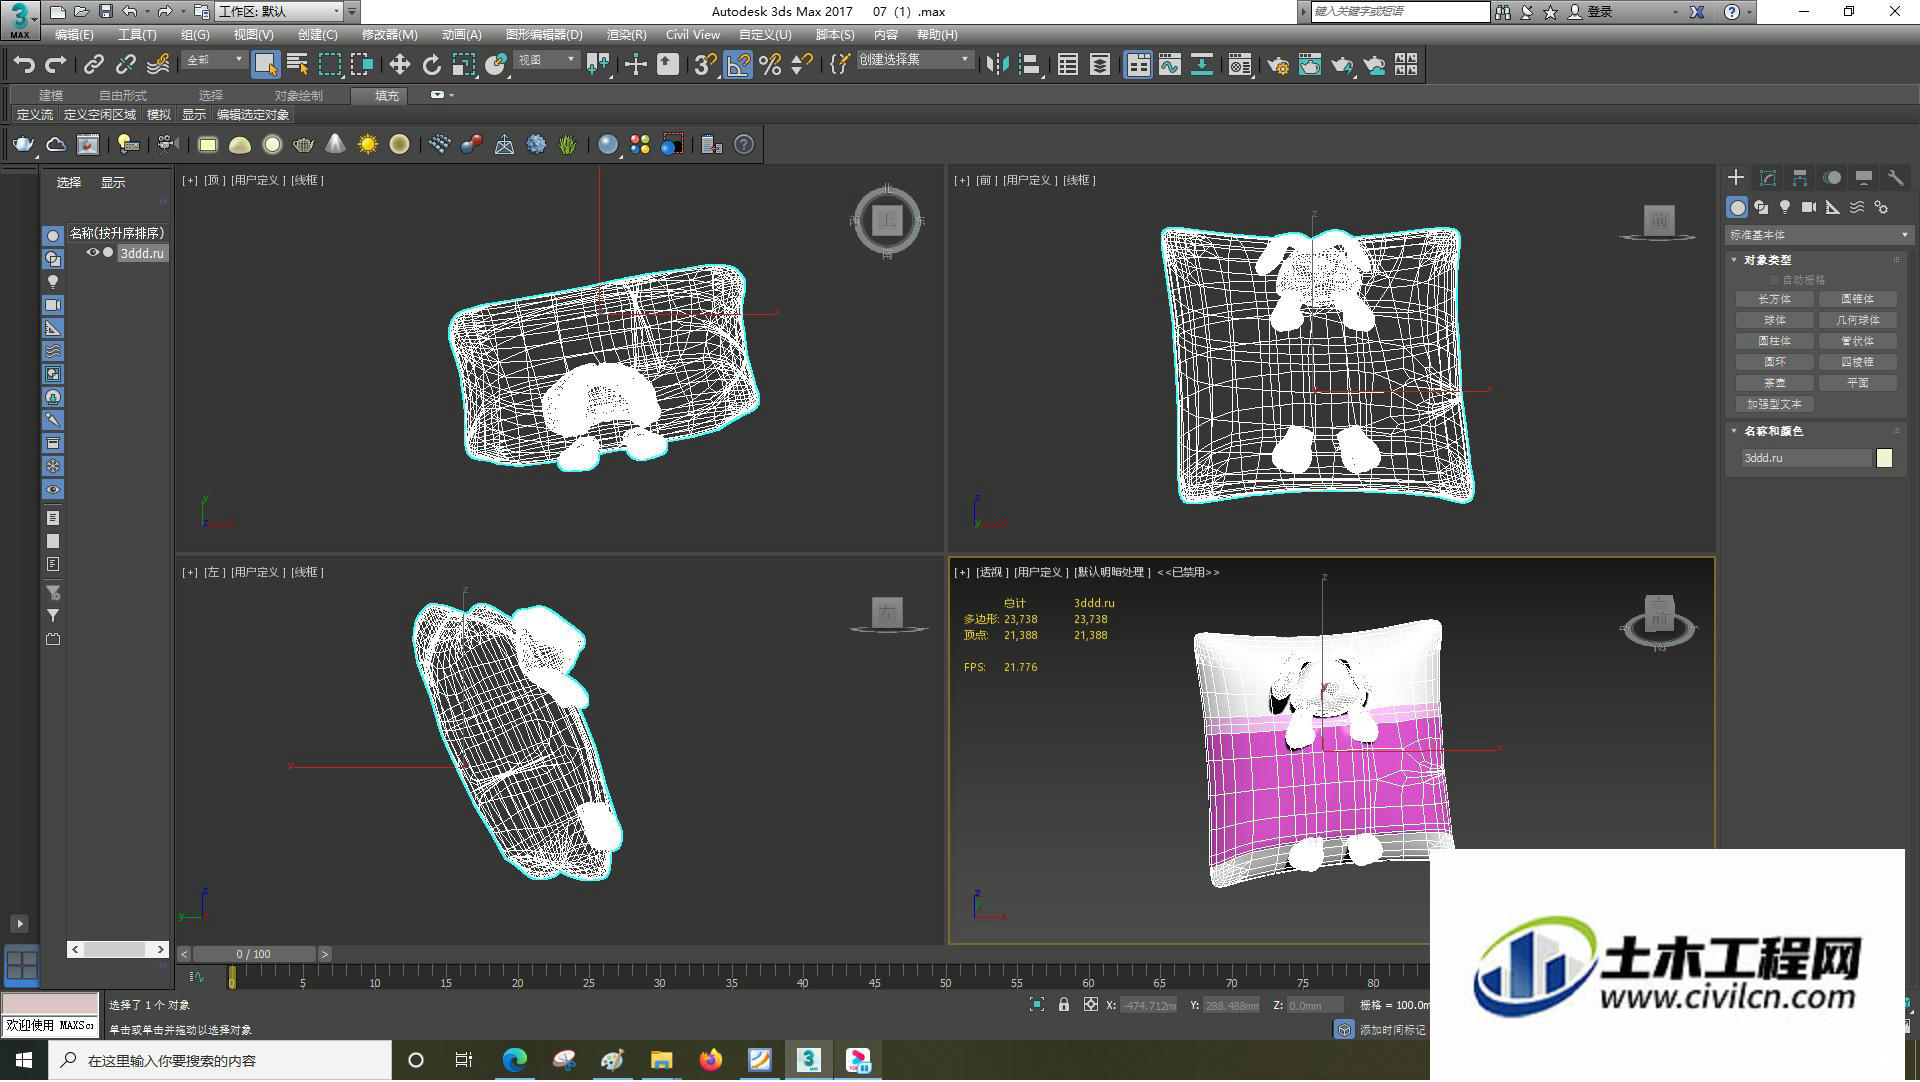The width and height of the screenshot is (1920, 1082).
Task: Open the Modify command panel tab
Action: 1768,178
